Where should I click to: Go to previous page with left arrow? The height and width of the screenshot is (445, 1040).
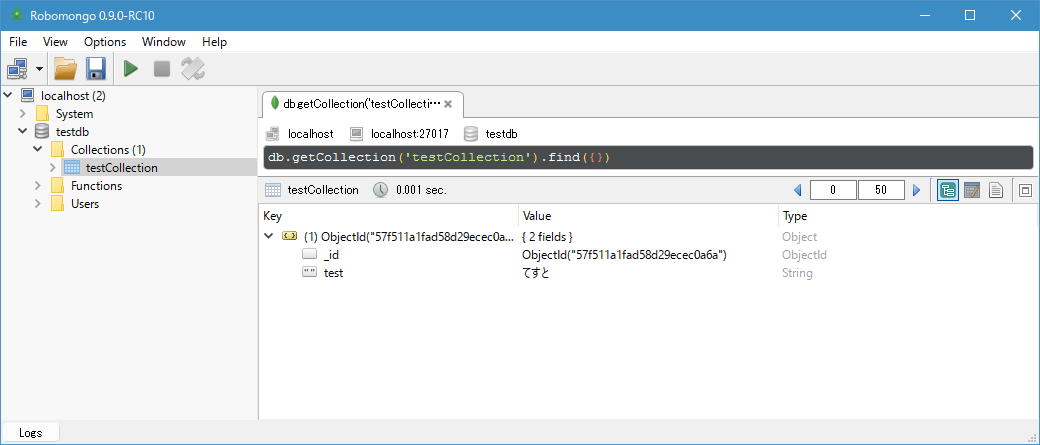[x=798, y=190]
